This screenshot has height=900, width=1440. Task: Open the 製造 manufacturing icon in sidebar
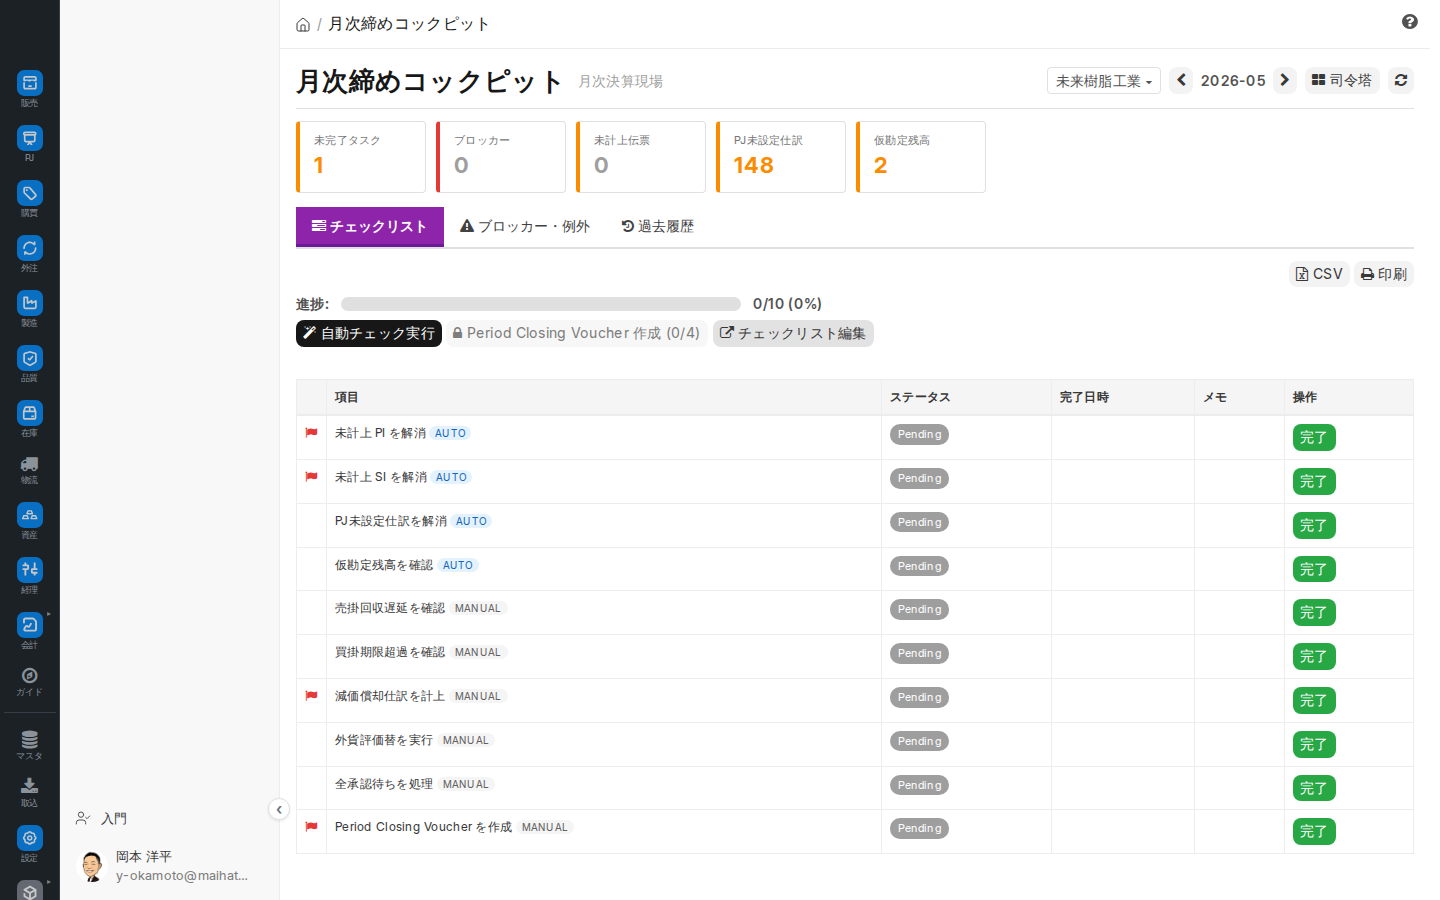(x=30, y=303)
